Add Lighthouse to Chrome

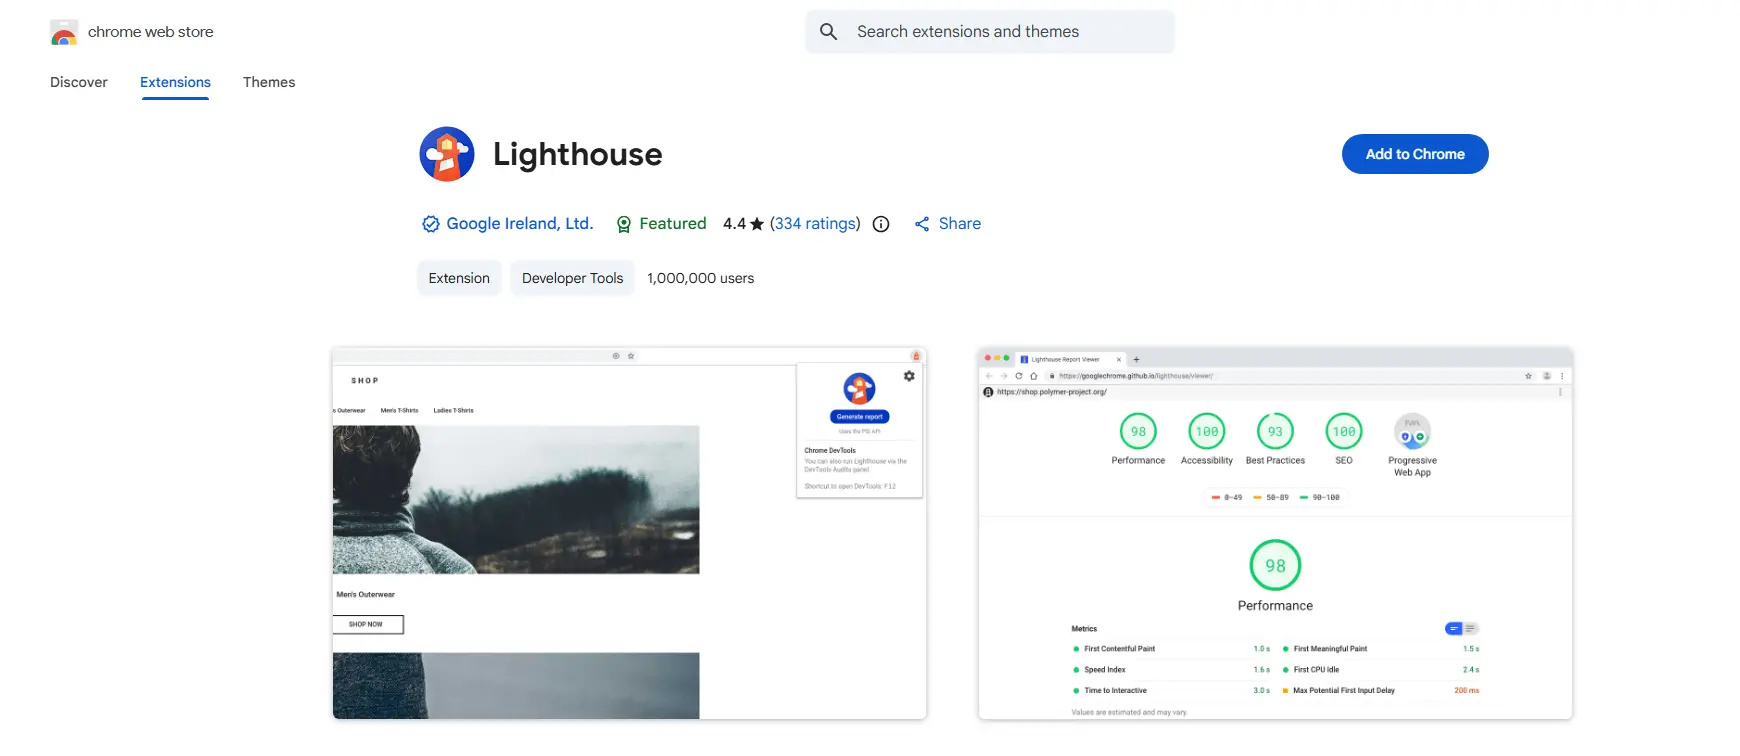pos(1415,154)
